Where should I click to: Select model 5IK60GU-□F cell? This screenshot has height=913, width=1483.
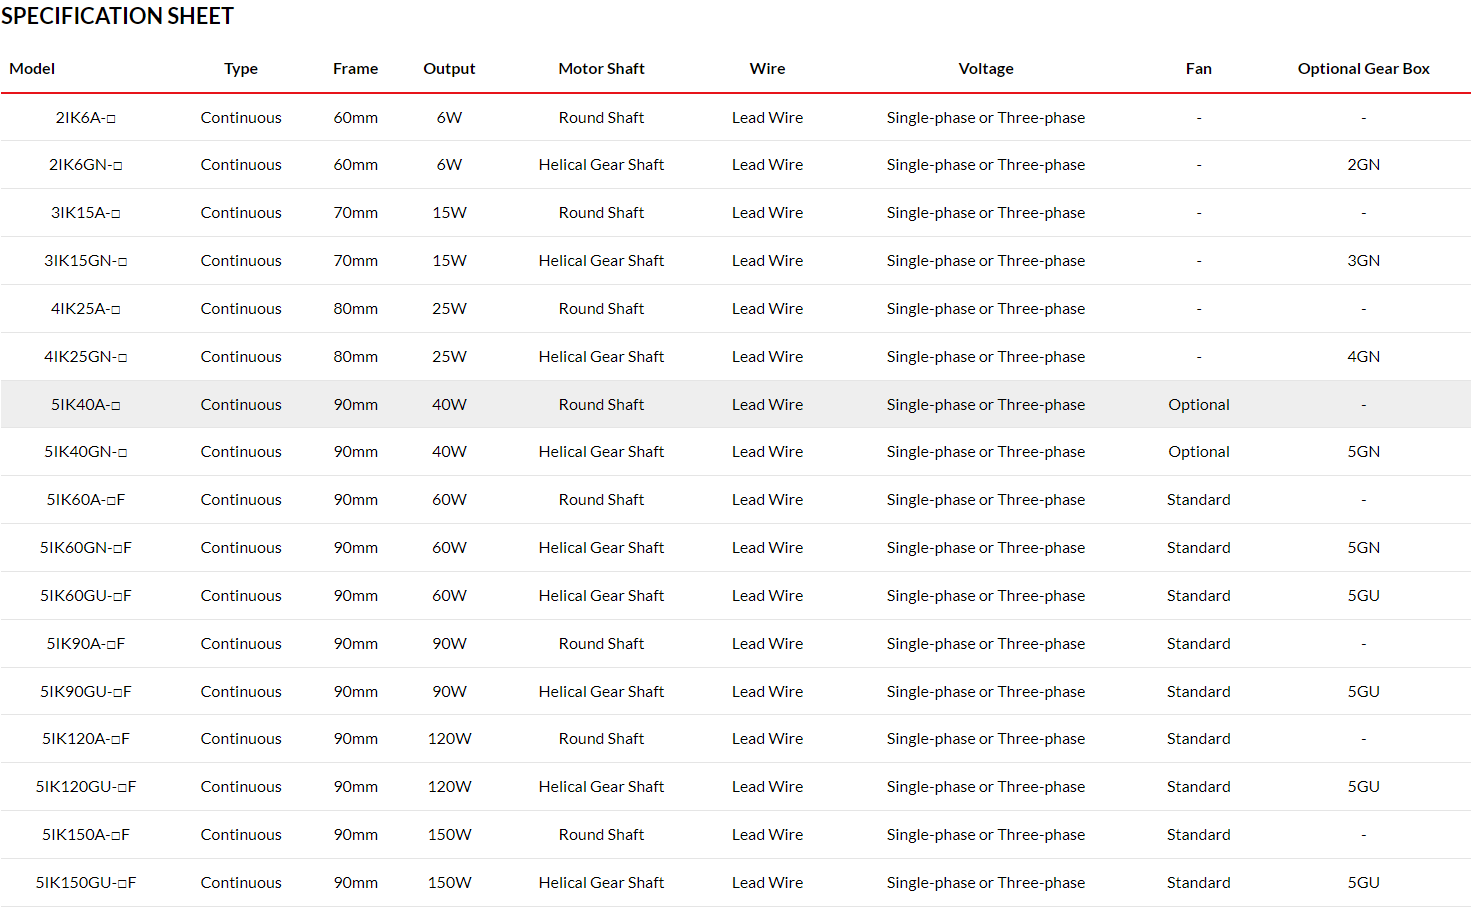point(86,596)
